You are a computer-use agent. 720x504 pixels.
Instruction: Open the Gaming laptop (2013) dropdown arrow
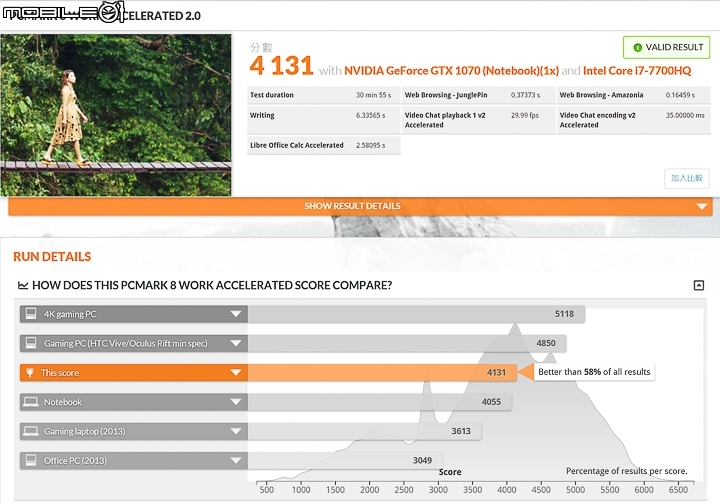click(236, 431)
